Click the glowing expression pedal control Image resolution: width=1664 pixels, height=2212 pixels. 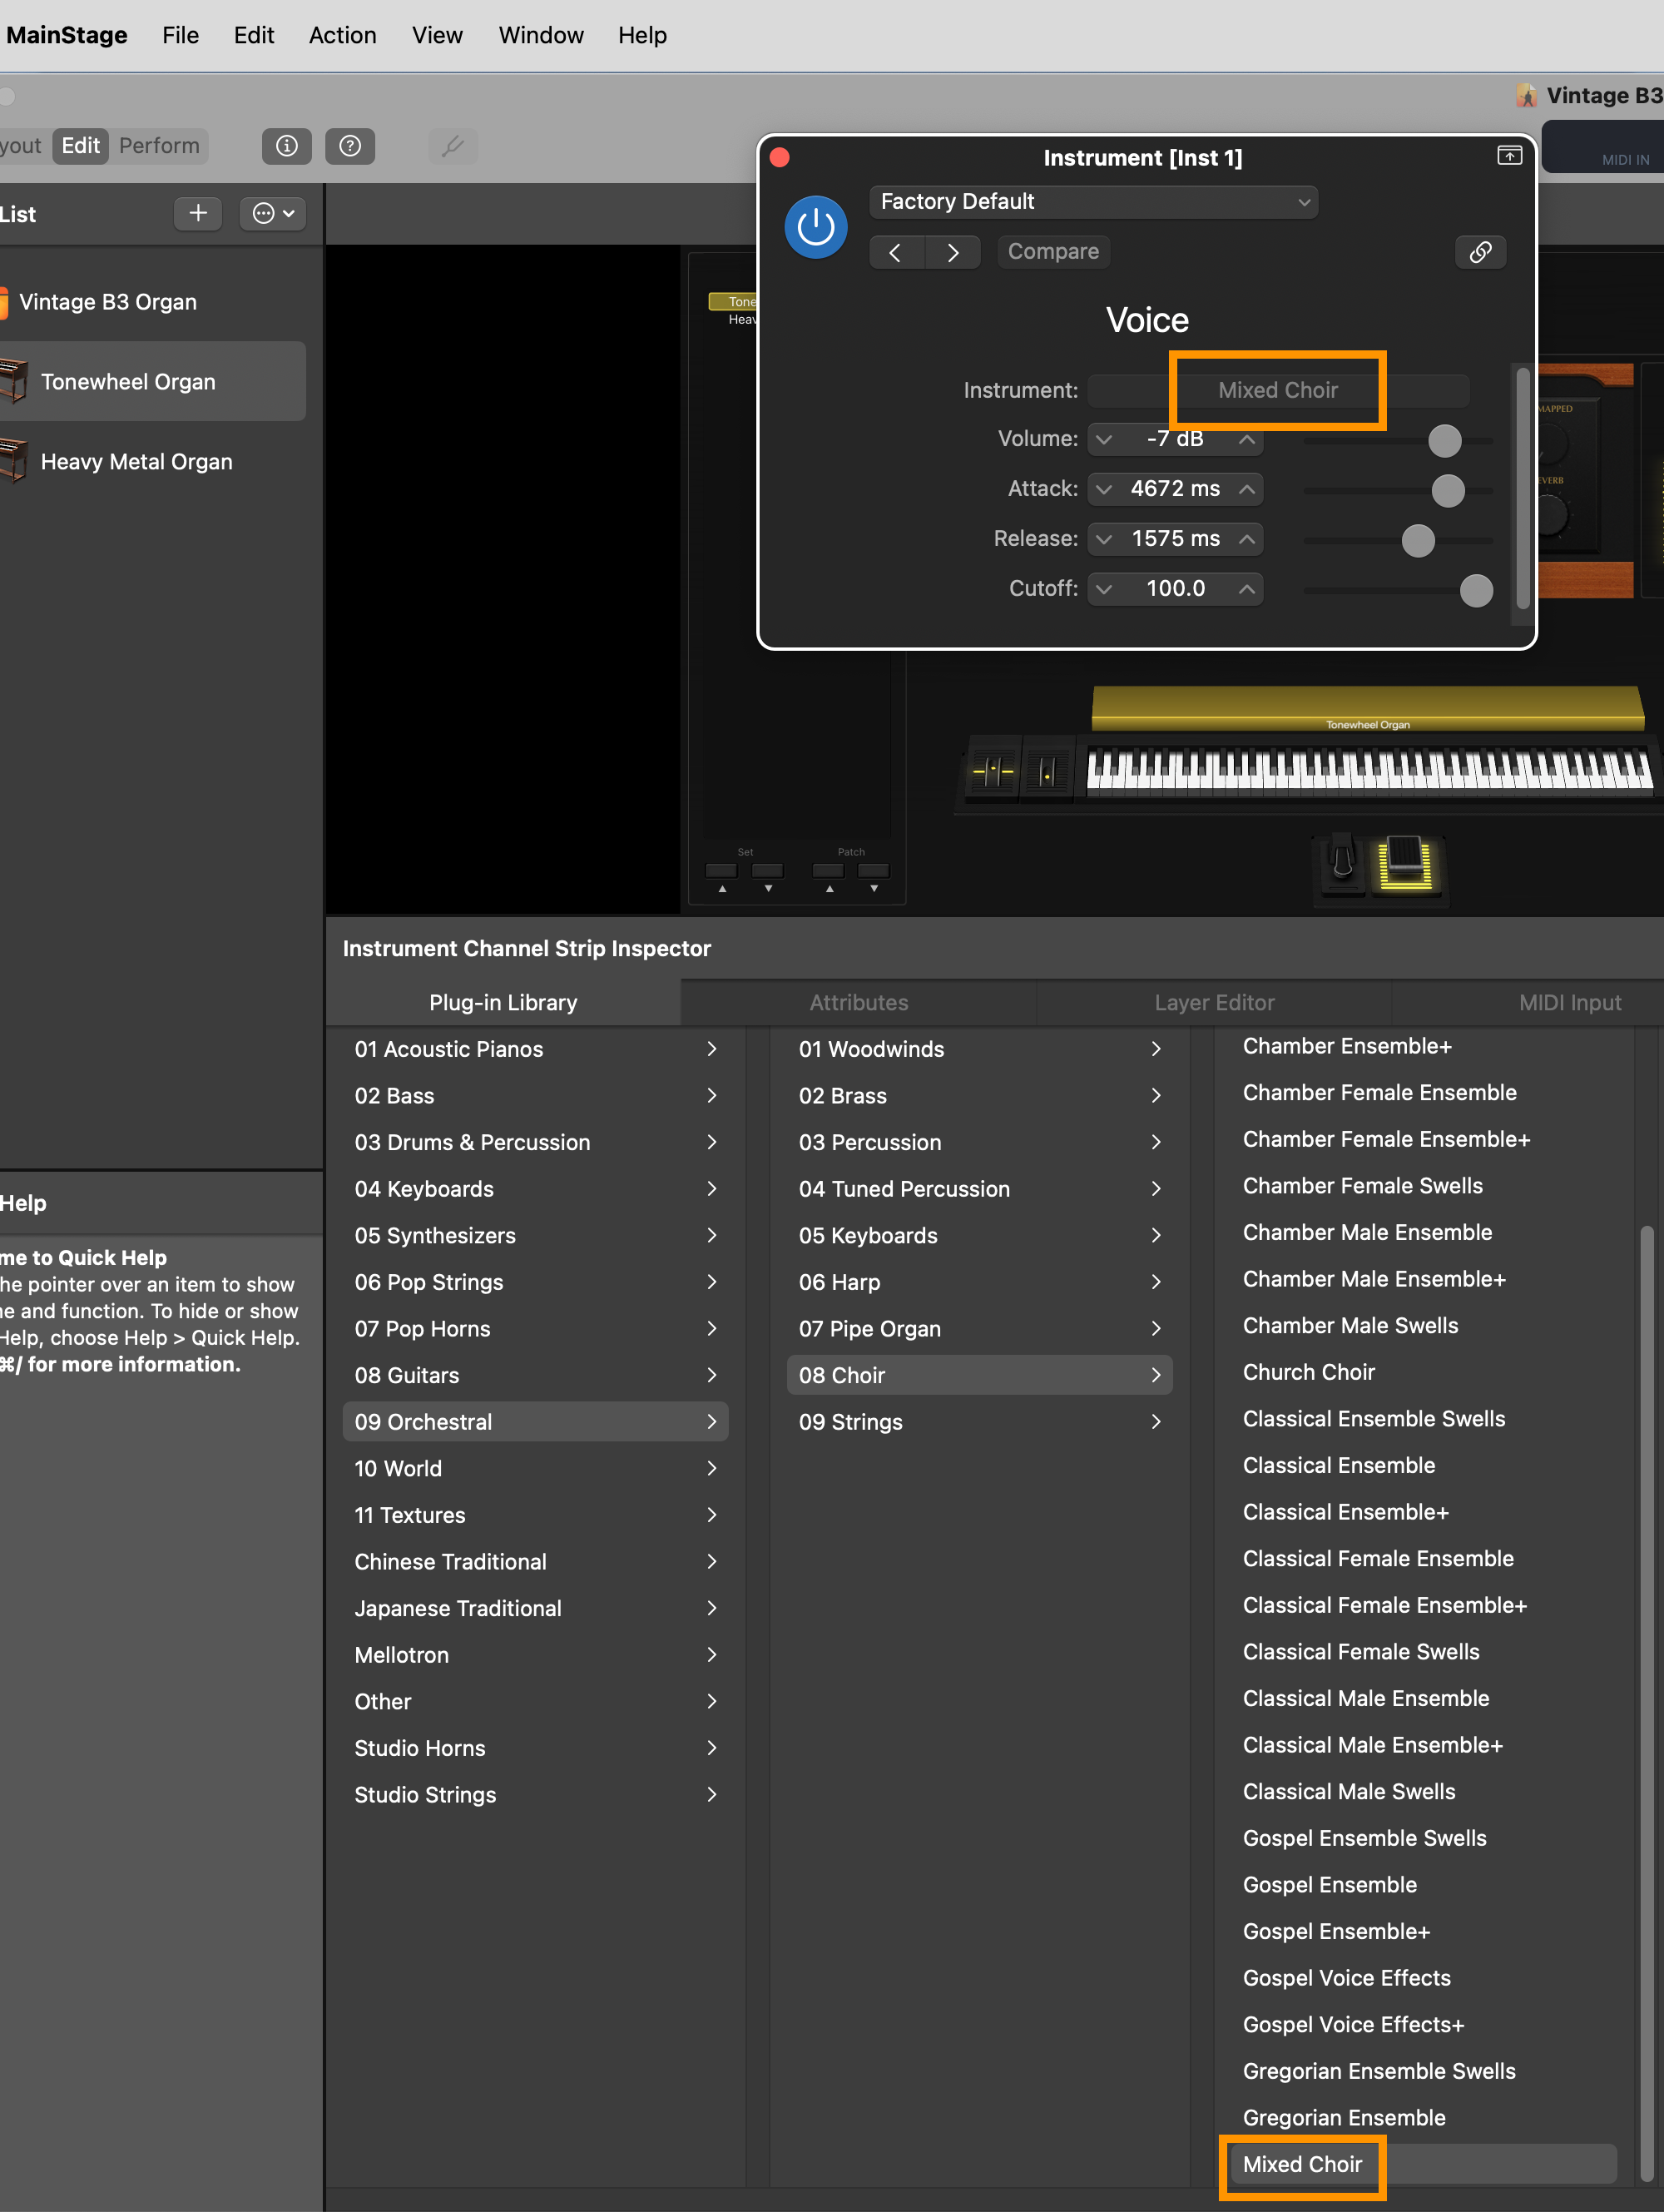[x=1405, y=862]
